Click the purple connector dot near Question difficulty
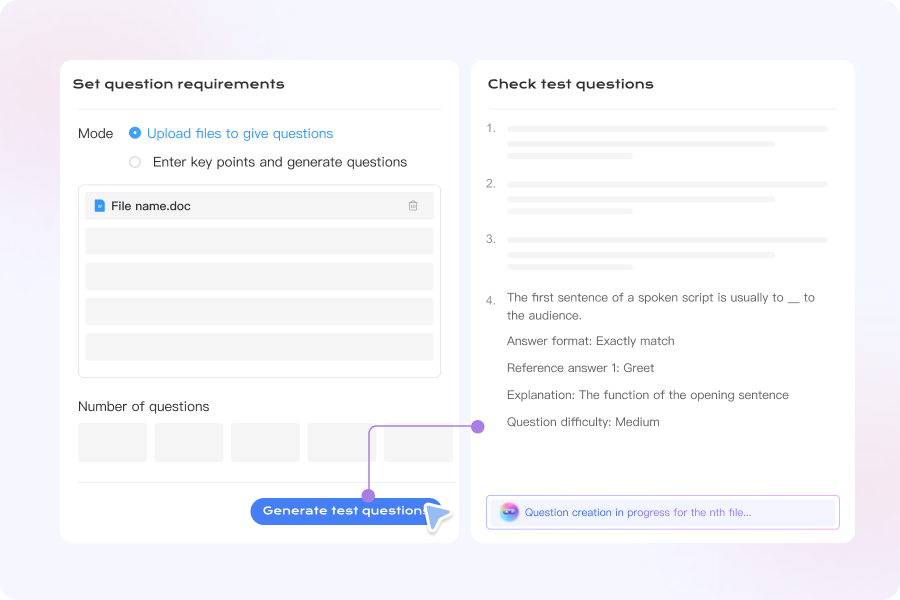Image resolution: width=900 pixels, height=600 pixels. pyautogui.click(x=478, y=427)
